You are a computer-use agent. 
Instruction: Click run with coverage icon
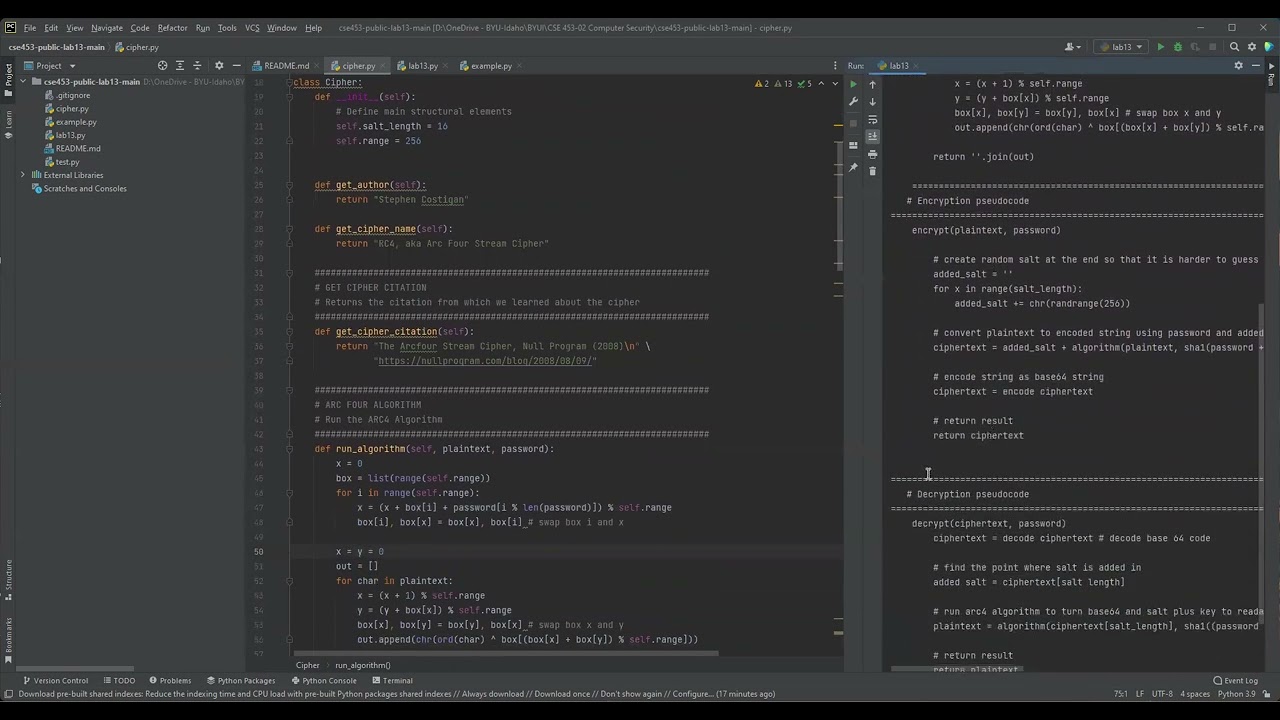tap(1195, 47)
